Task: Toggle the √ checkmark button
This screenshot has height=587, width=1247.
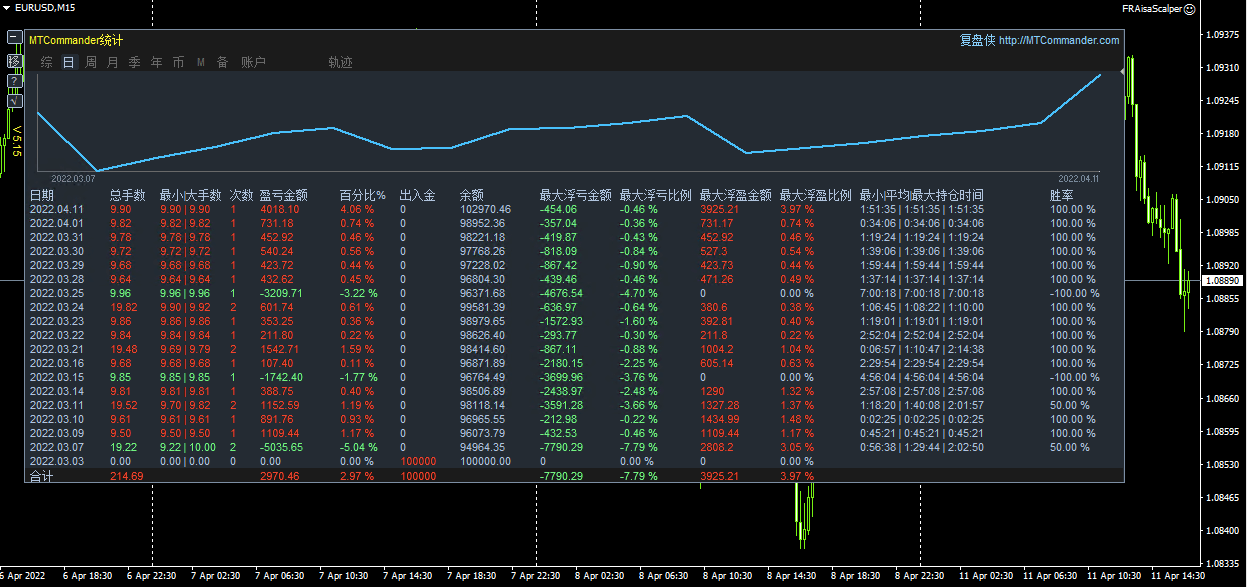Action: point(14,100)
